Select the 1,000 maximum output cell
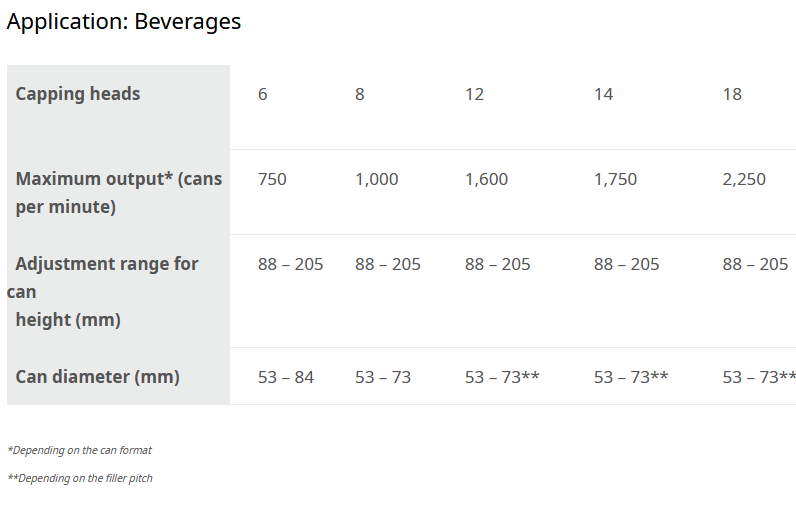This screenshot has width=796, height=517. pos(377,180)
